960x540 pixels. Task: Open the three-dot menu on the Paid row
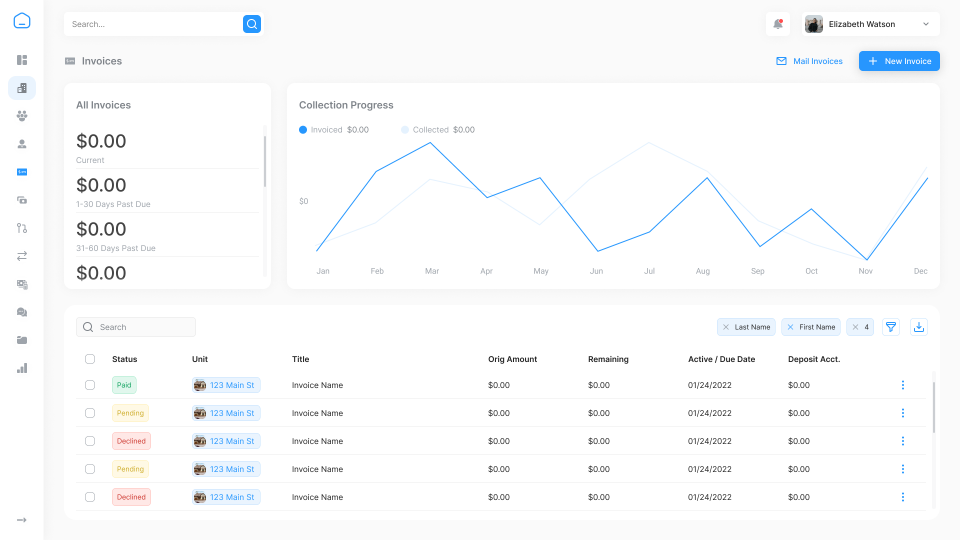pos(903,385)
